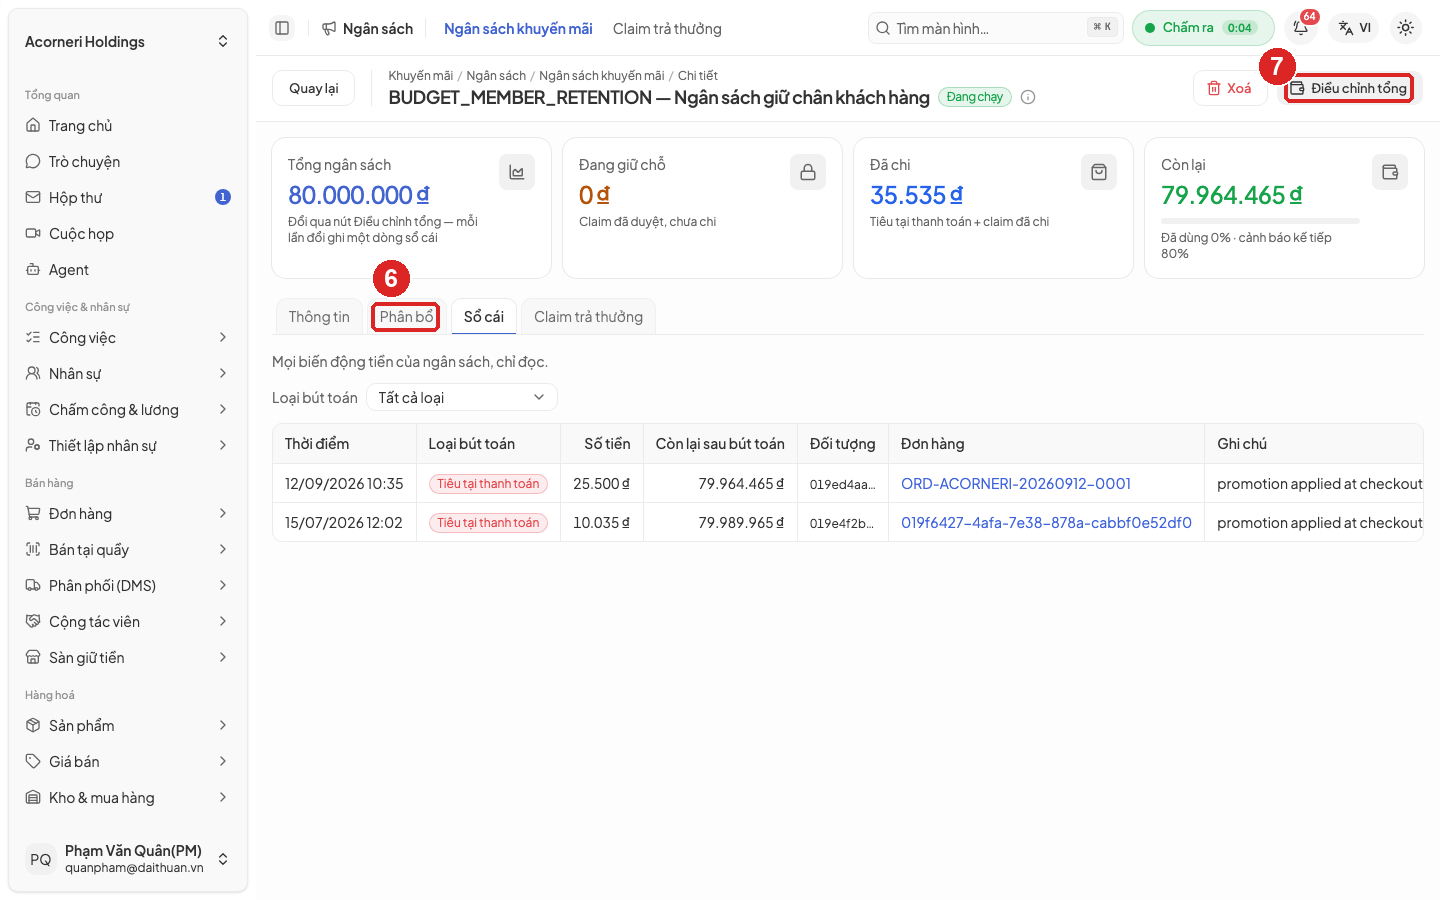Screen dimensions: 1440x900
Task: Open the Claim trả thưởng tab below cards
Action: click(588, 317)
